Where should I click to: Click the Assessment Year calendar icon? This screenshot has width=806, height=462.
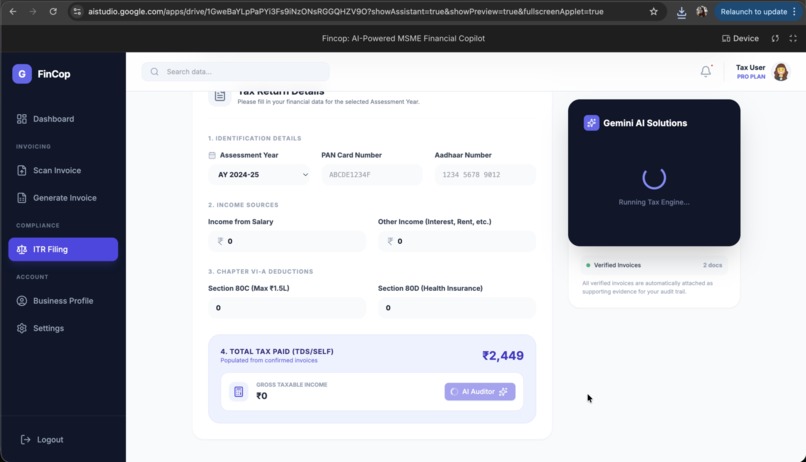pyautogui.click(x=212, y=155)
